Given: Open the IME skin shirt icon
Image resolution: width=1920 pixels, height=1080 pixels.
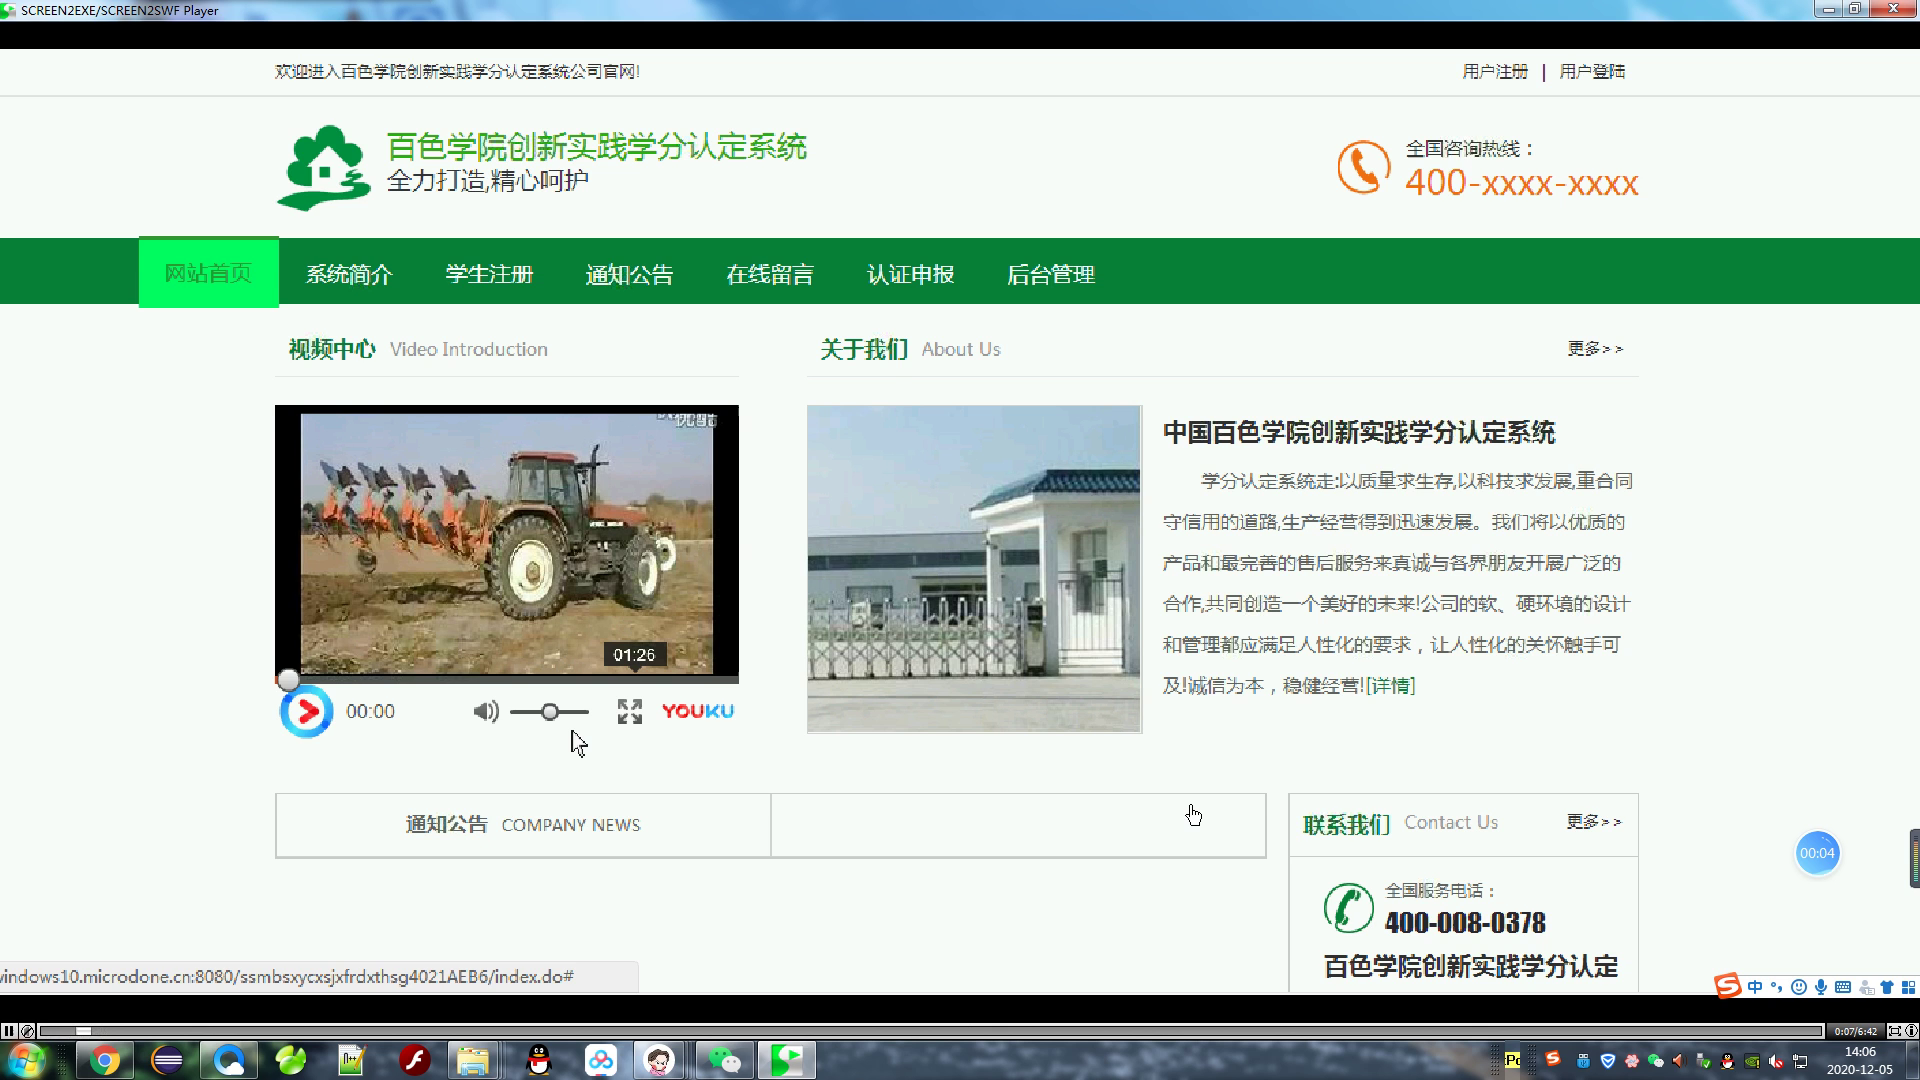Looking at the screenshot, I should coord(1887,987).
